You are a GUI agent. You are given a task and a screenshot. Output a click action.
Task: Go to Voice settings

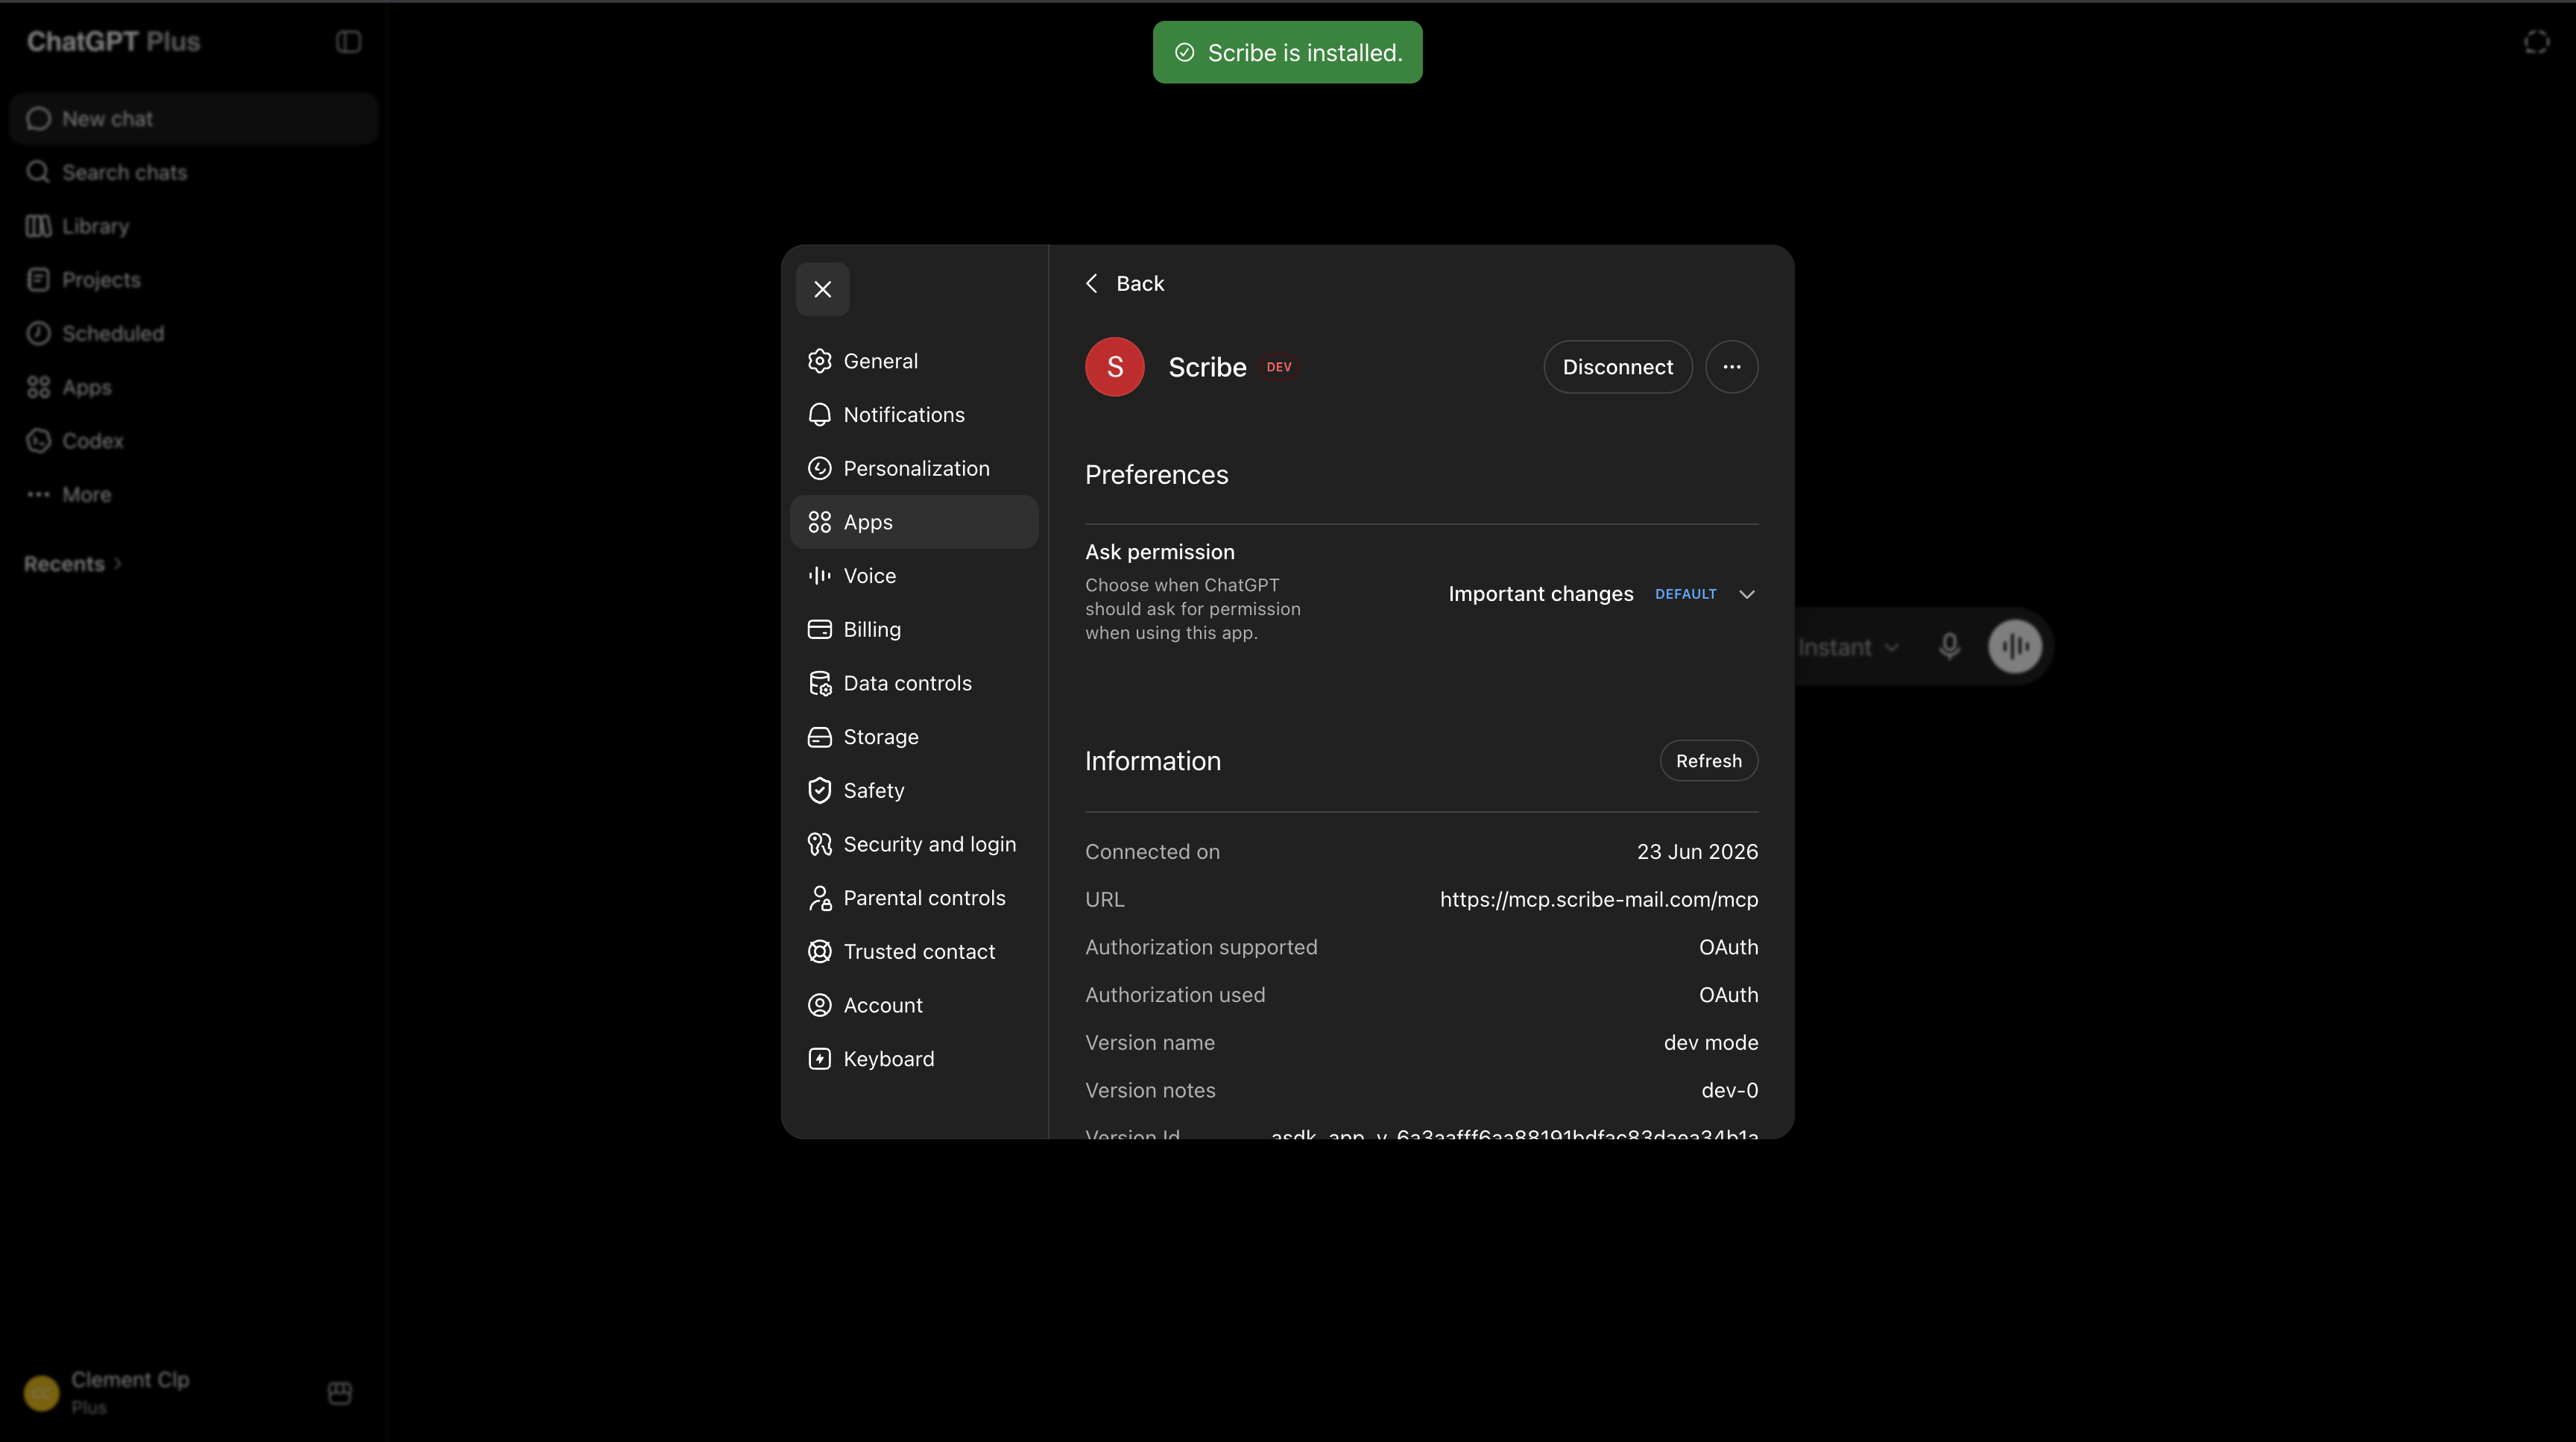click(x=914, y=576)
